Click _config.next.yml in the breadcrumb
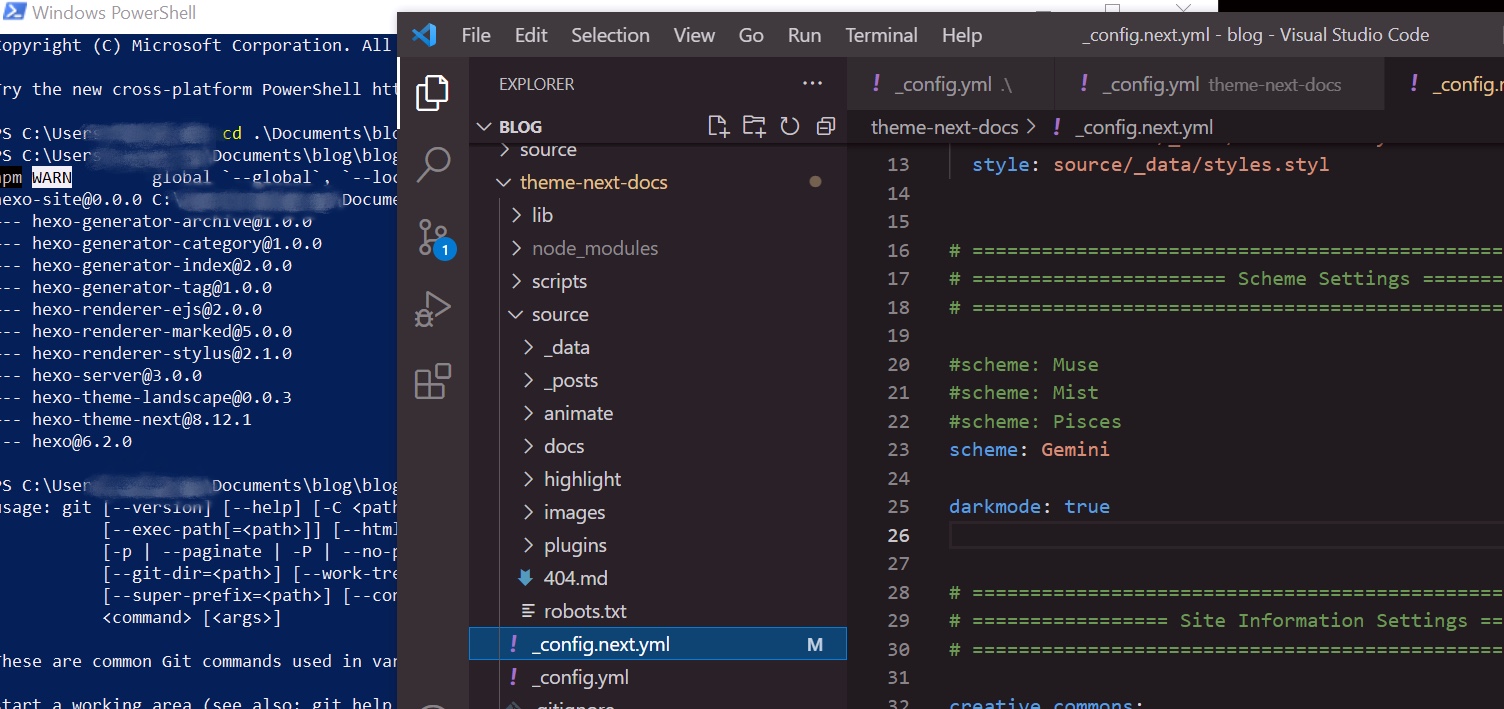1504x709 pixels. point(1143,127)
